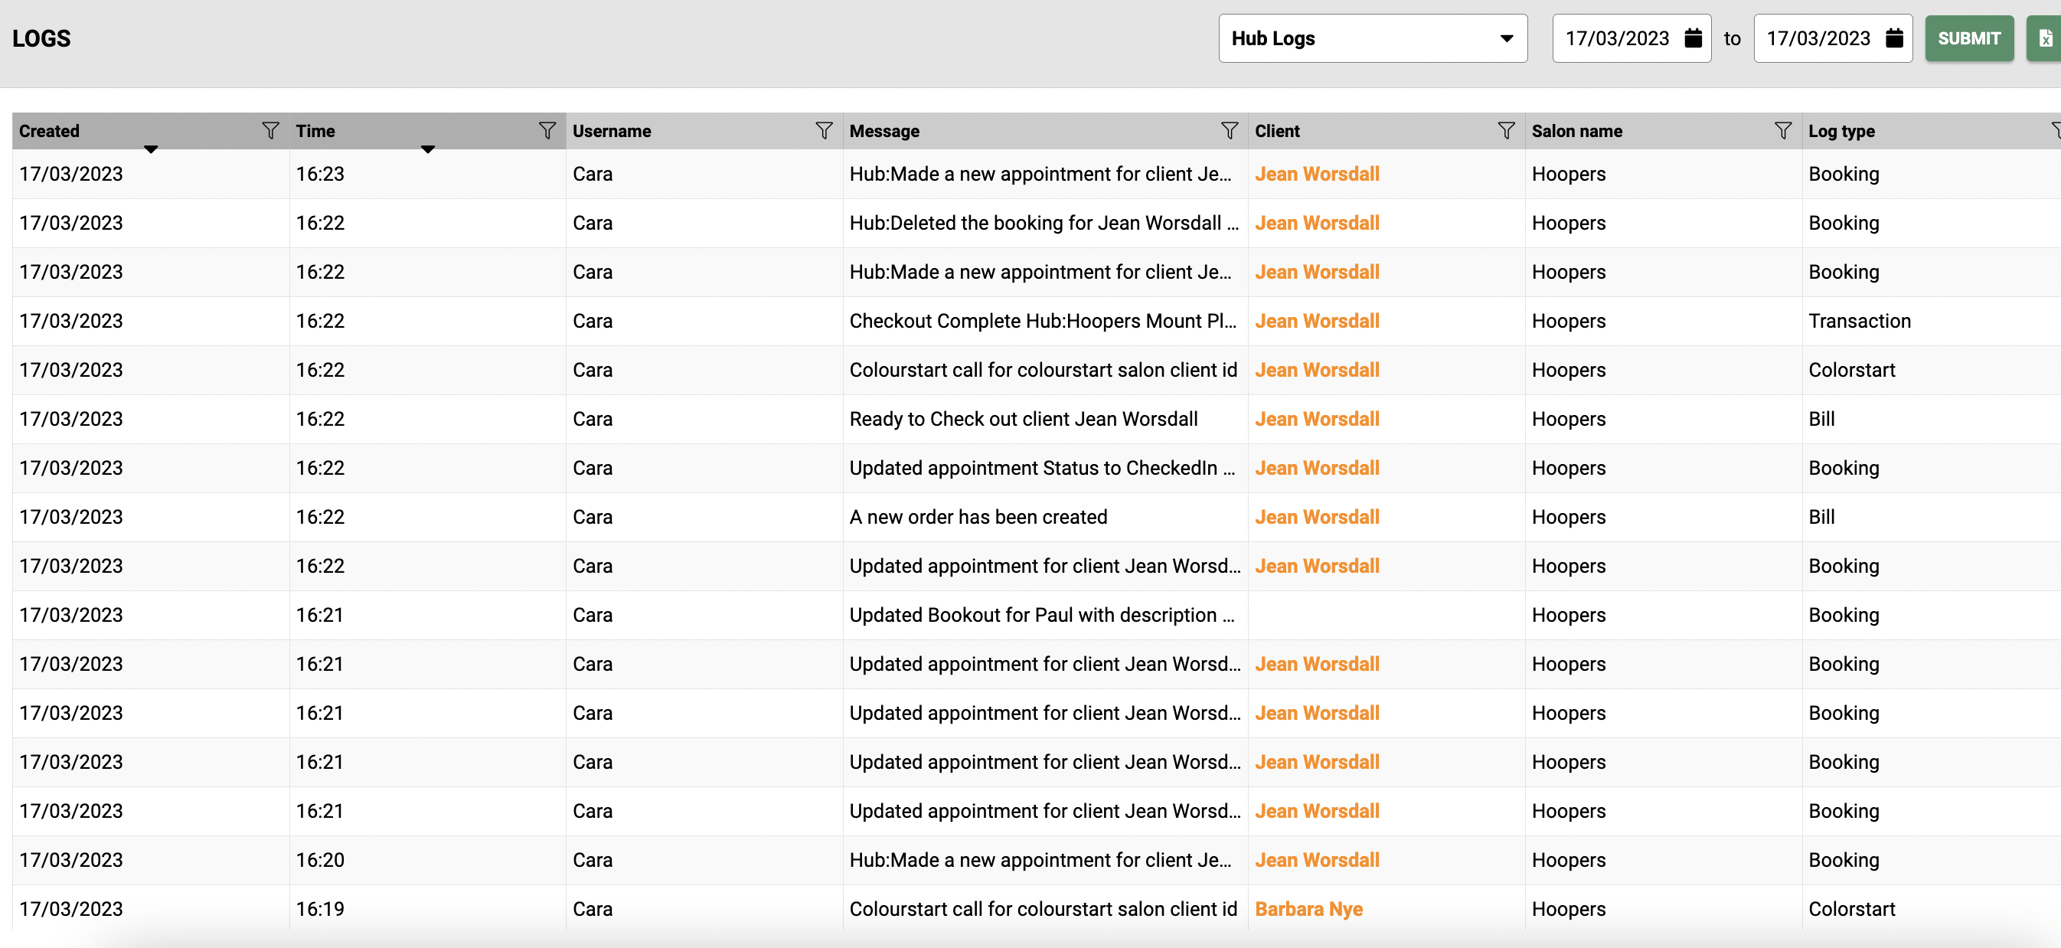Open Barbara Nye client link
Image resolution: width=2061 pixels, height=948 pixels.
1308,909
